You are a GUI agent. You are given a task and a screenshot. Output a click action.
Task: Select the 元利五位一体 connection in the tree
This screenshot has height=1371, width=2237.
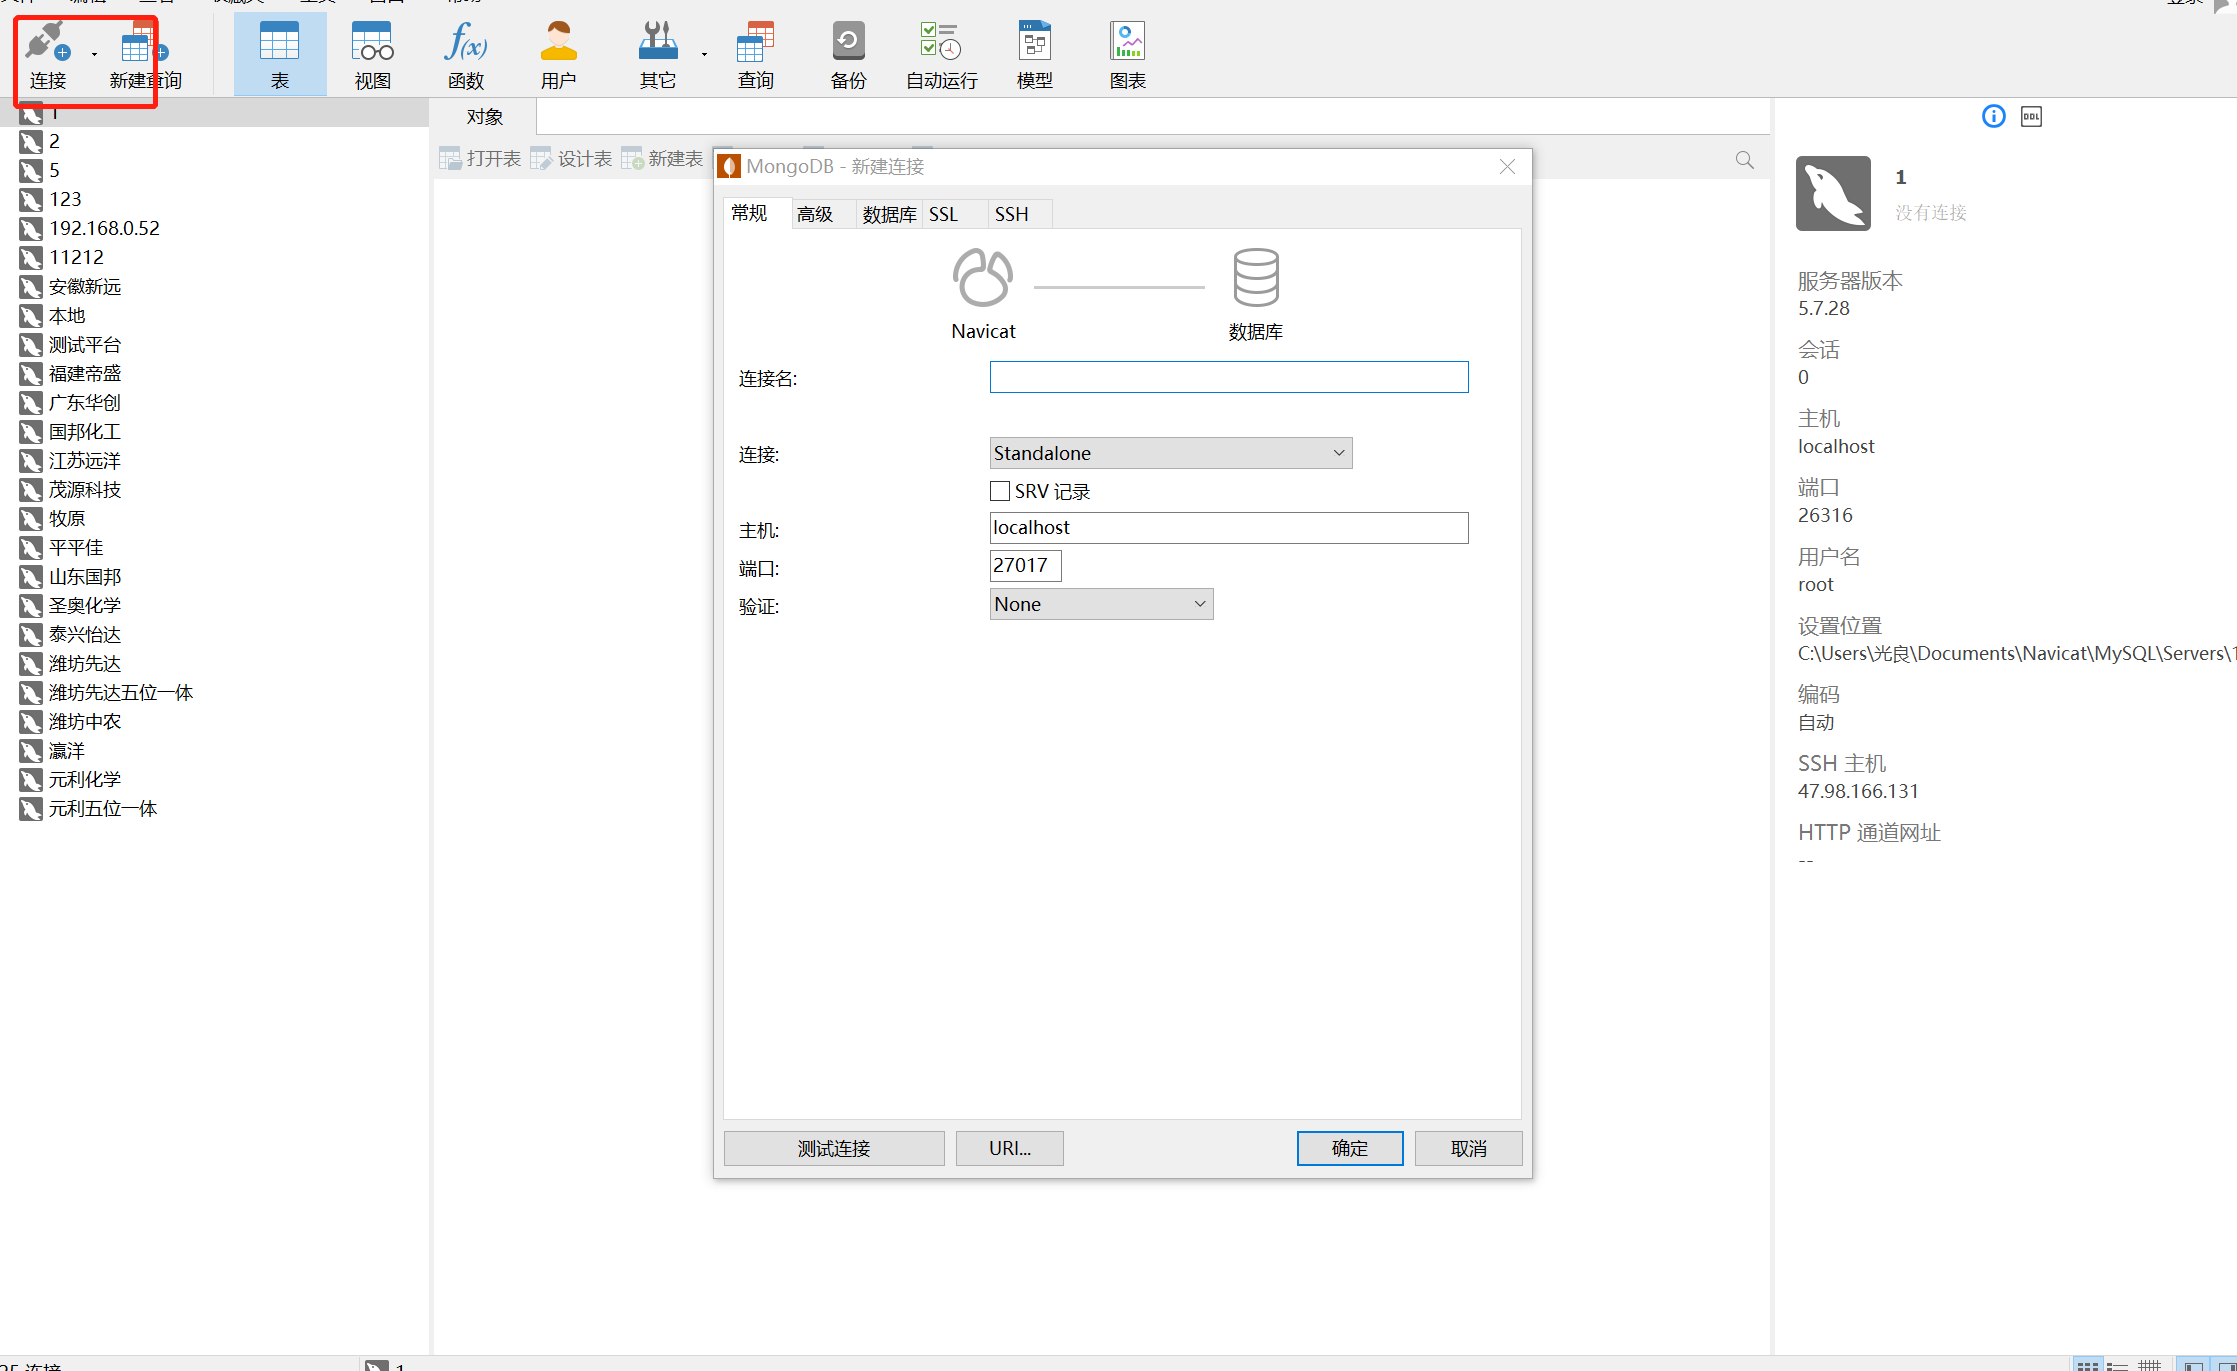click(103, 808)
